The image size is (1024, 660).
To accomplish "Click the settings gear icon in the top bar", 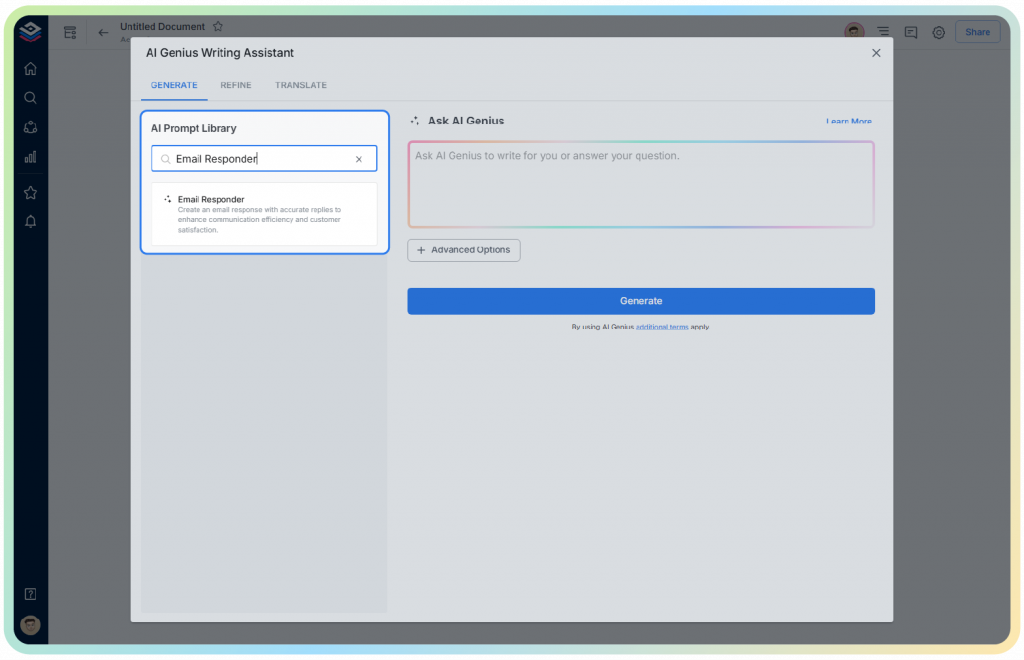I will (x=938, y=32).
